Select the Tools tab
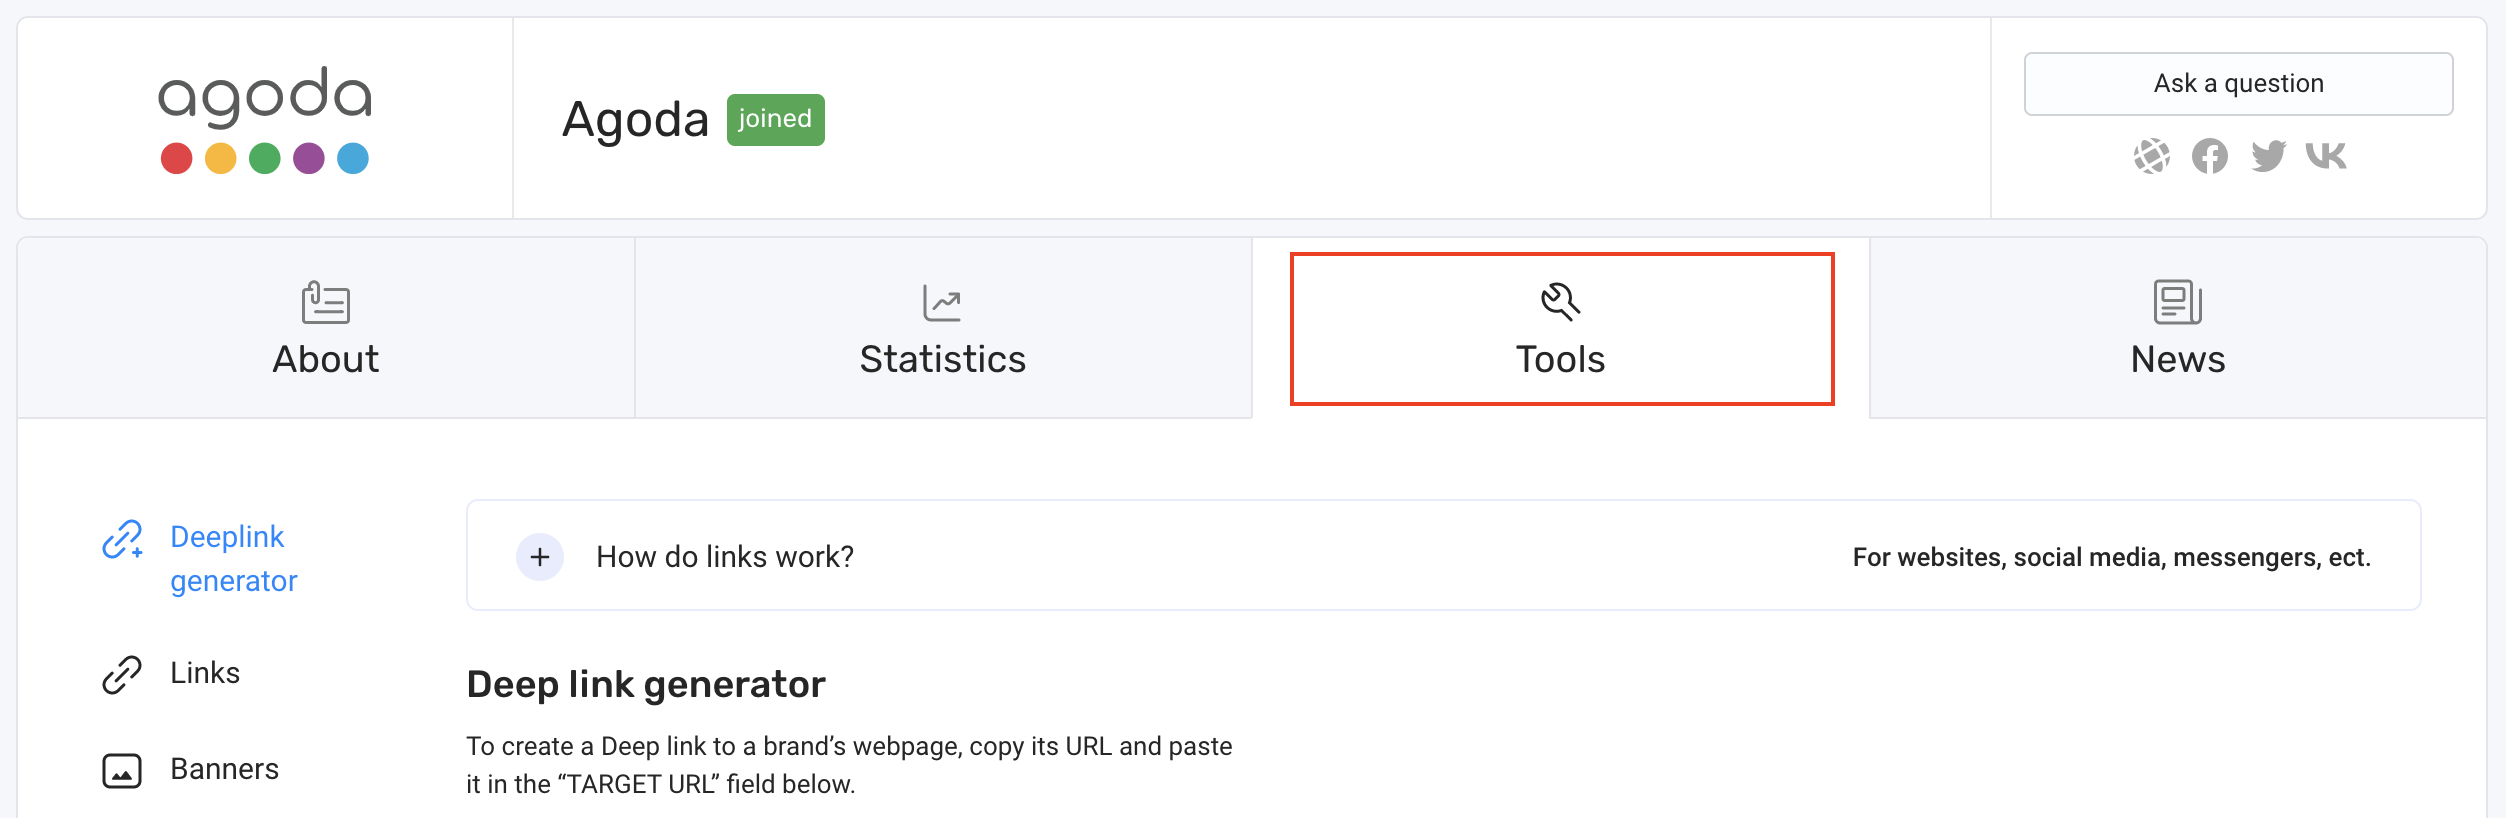 point(1561,328)
